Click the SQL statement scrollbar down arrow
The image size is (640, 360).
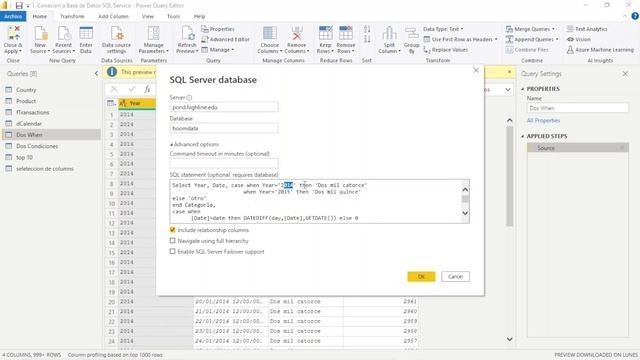(x=465, y=213)
